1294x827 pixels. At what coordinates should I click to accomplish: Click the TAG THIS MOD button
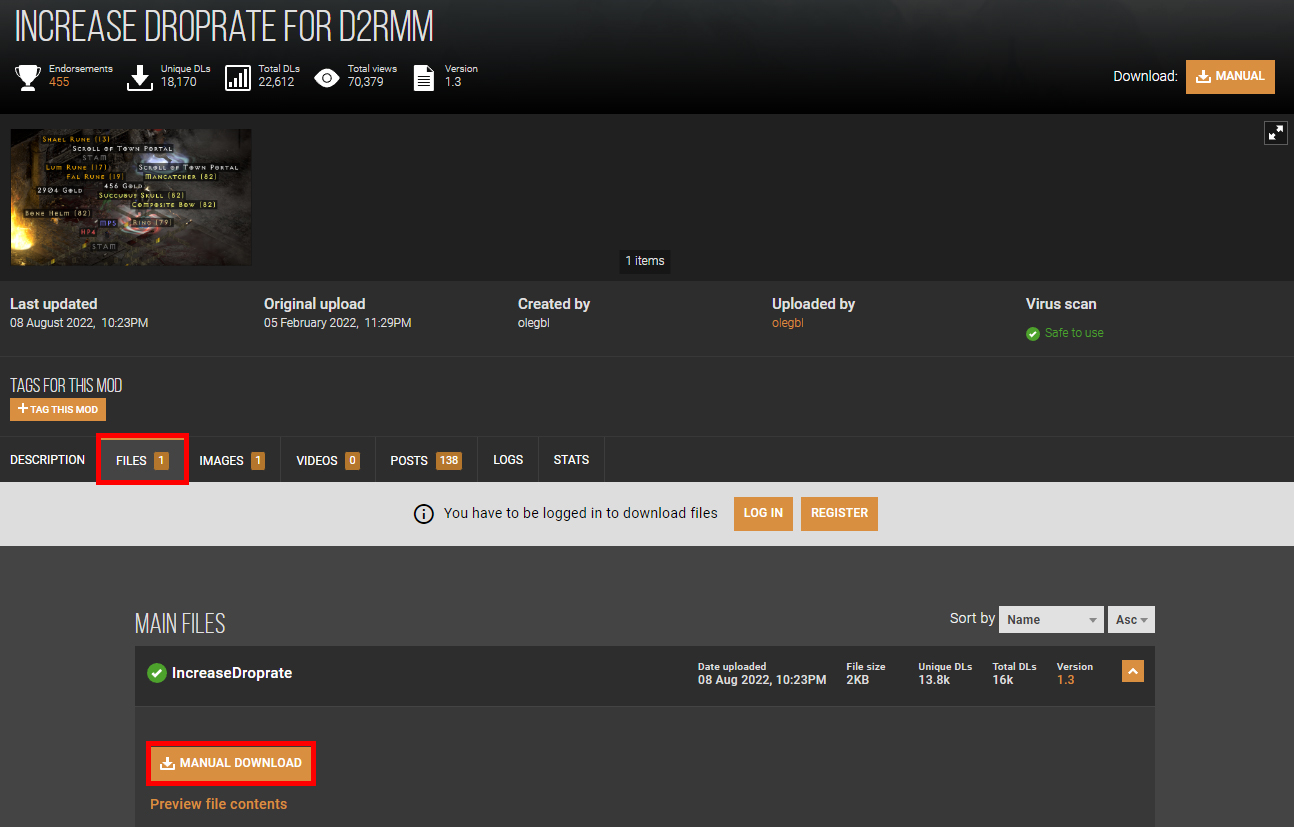58,410
